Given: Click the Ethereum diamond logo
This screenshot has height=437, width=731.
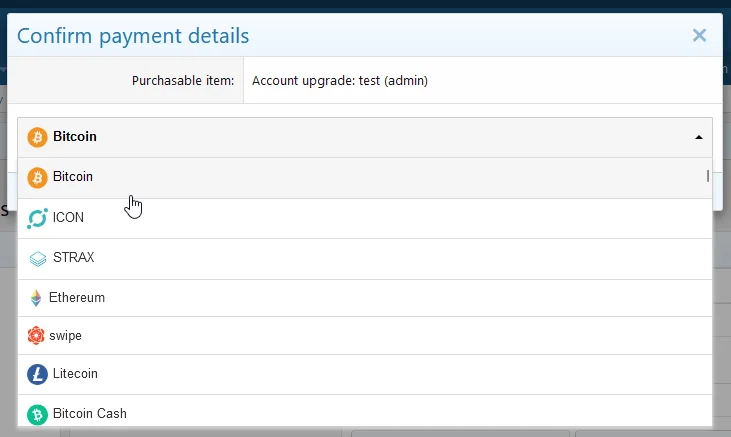Looking at the screenshot, I should [x=36, y=298].
